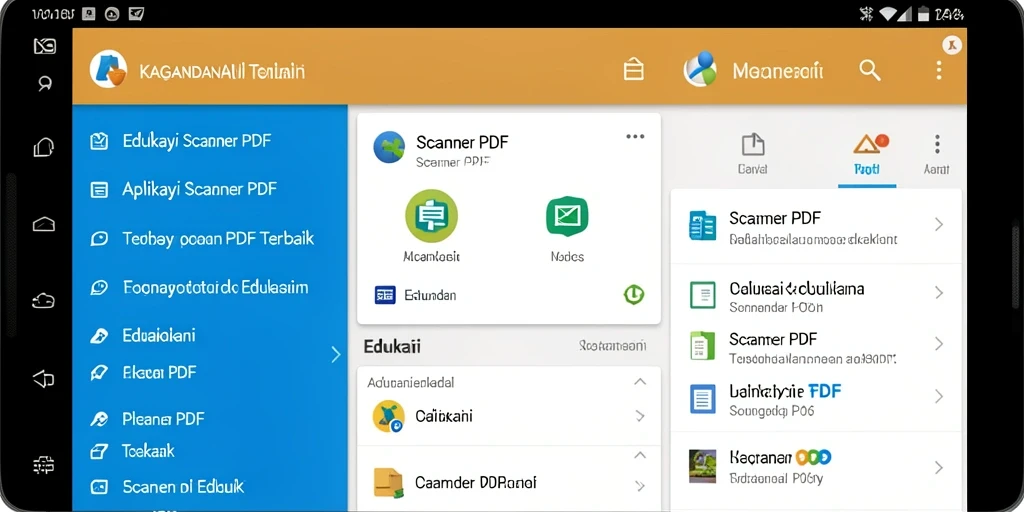
Task: Open the three-dot menu on the Scanner PDF card
Action: click(635, 136)
